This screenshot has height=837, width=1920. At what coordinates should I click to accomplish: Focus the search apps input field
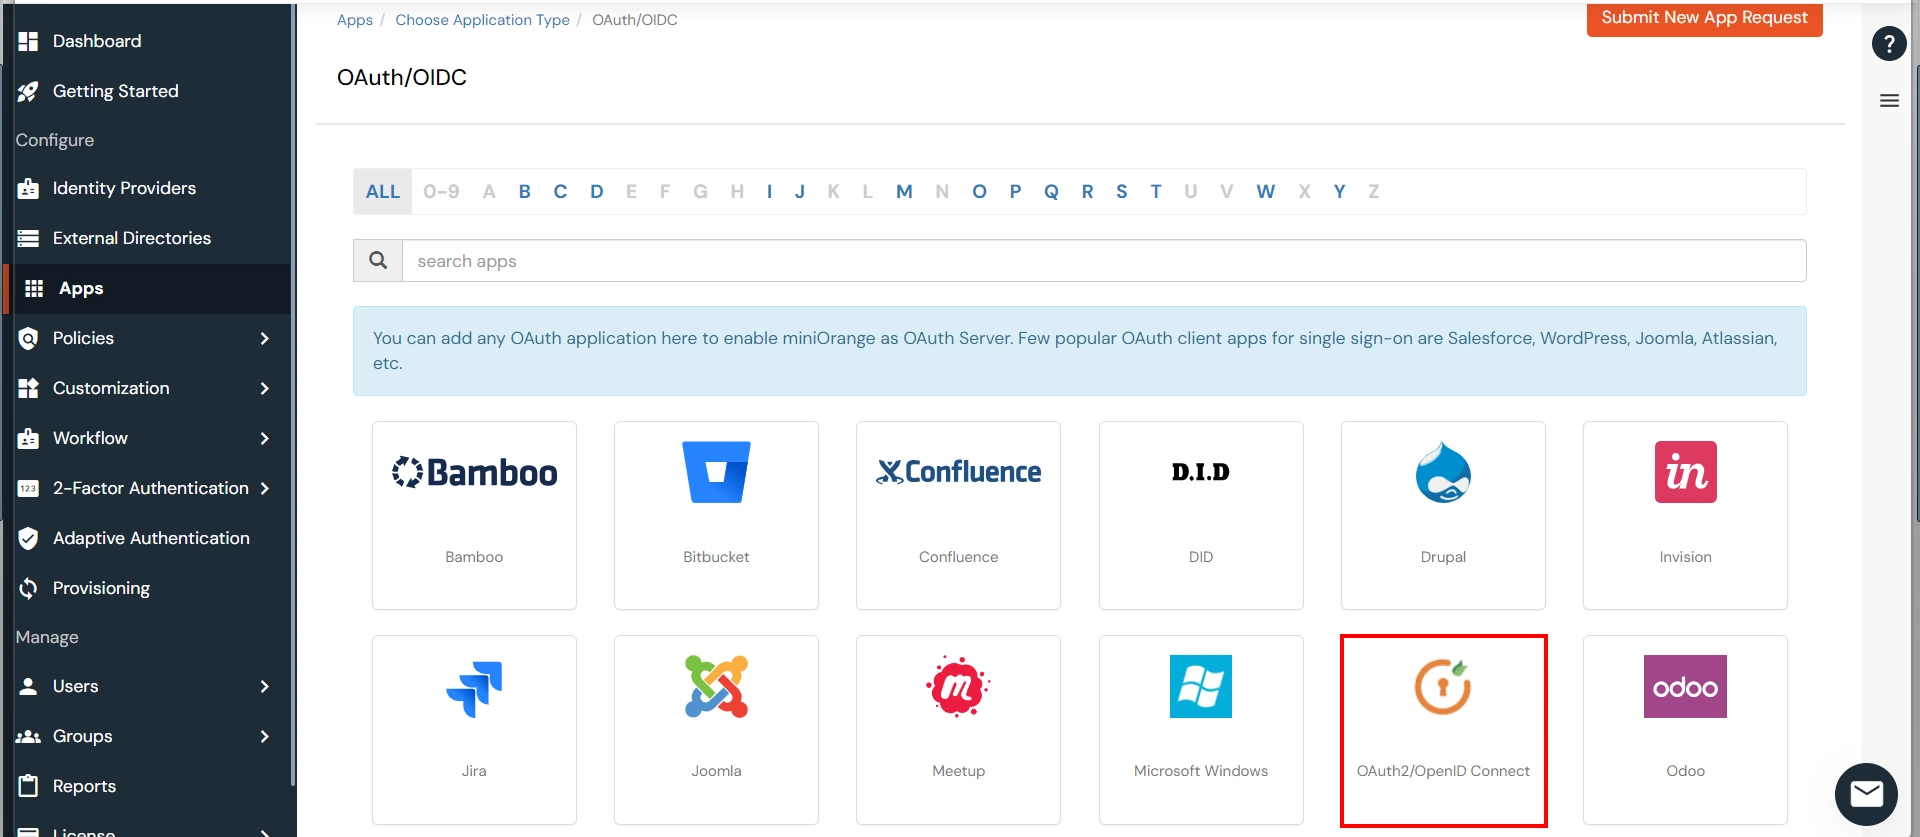[x=1104, y=260]
